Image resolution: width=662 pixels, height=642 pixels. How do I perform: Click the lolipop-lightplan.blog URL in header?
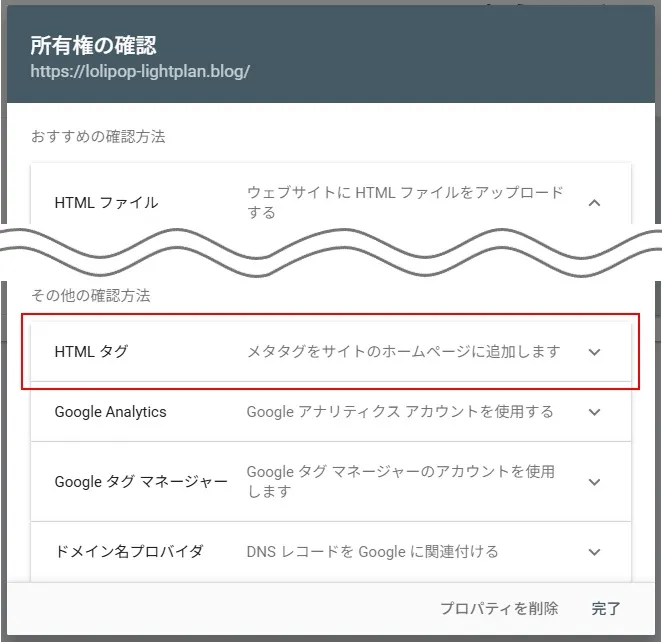[x=140, y=72]
